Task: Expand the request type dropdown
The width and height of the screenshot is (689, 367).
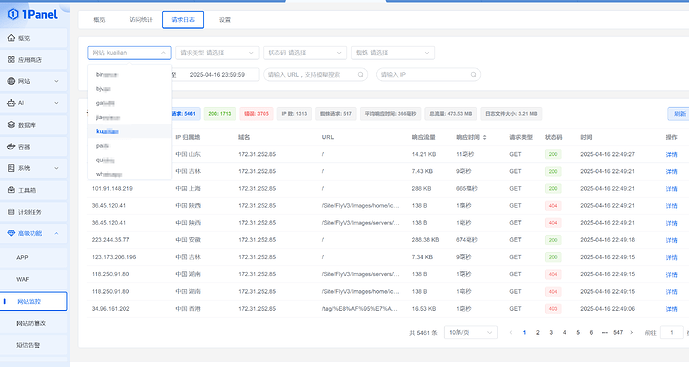Action: [217, 53]
